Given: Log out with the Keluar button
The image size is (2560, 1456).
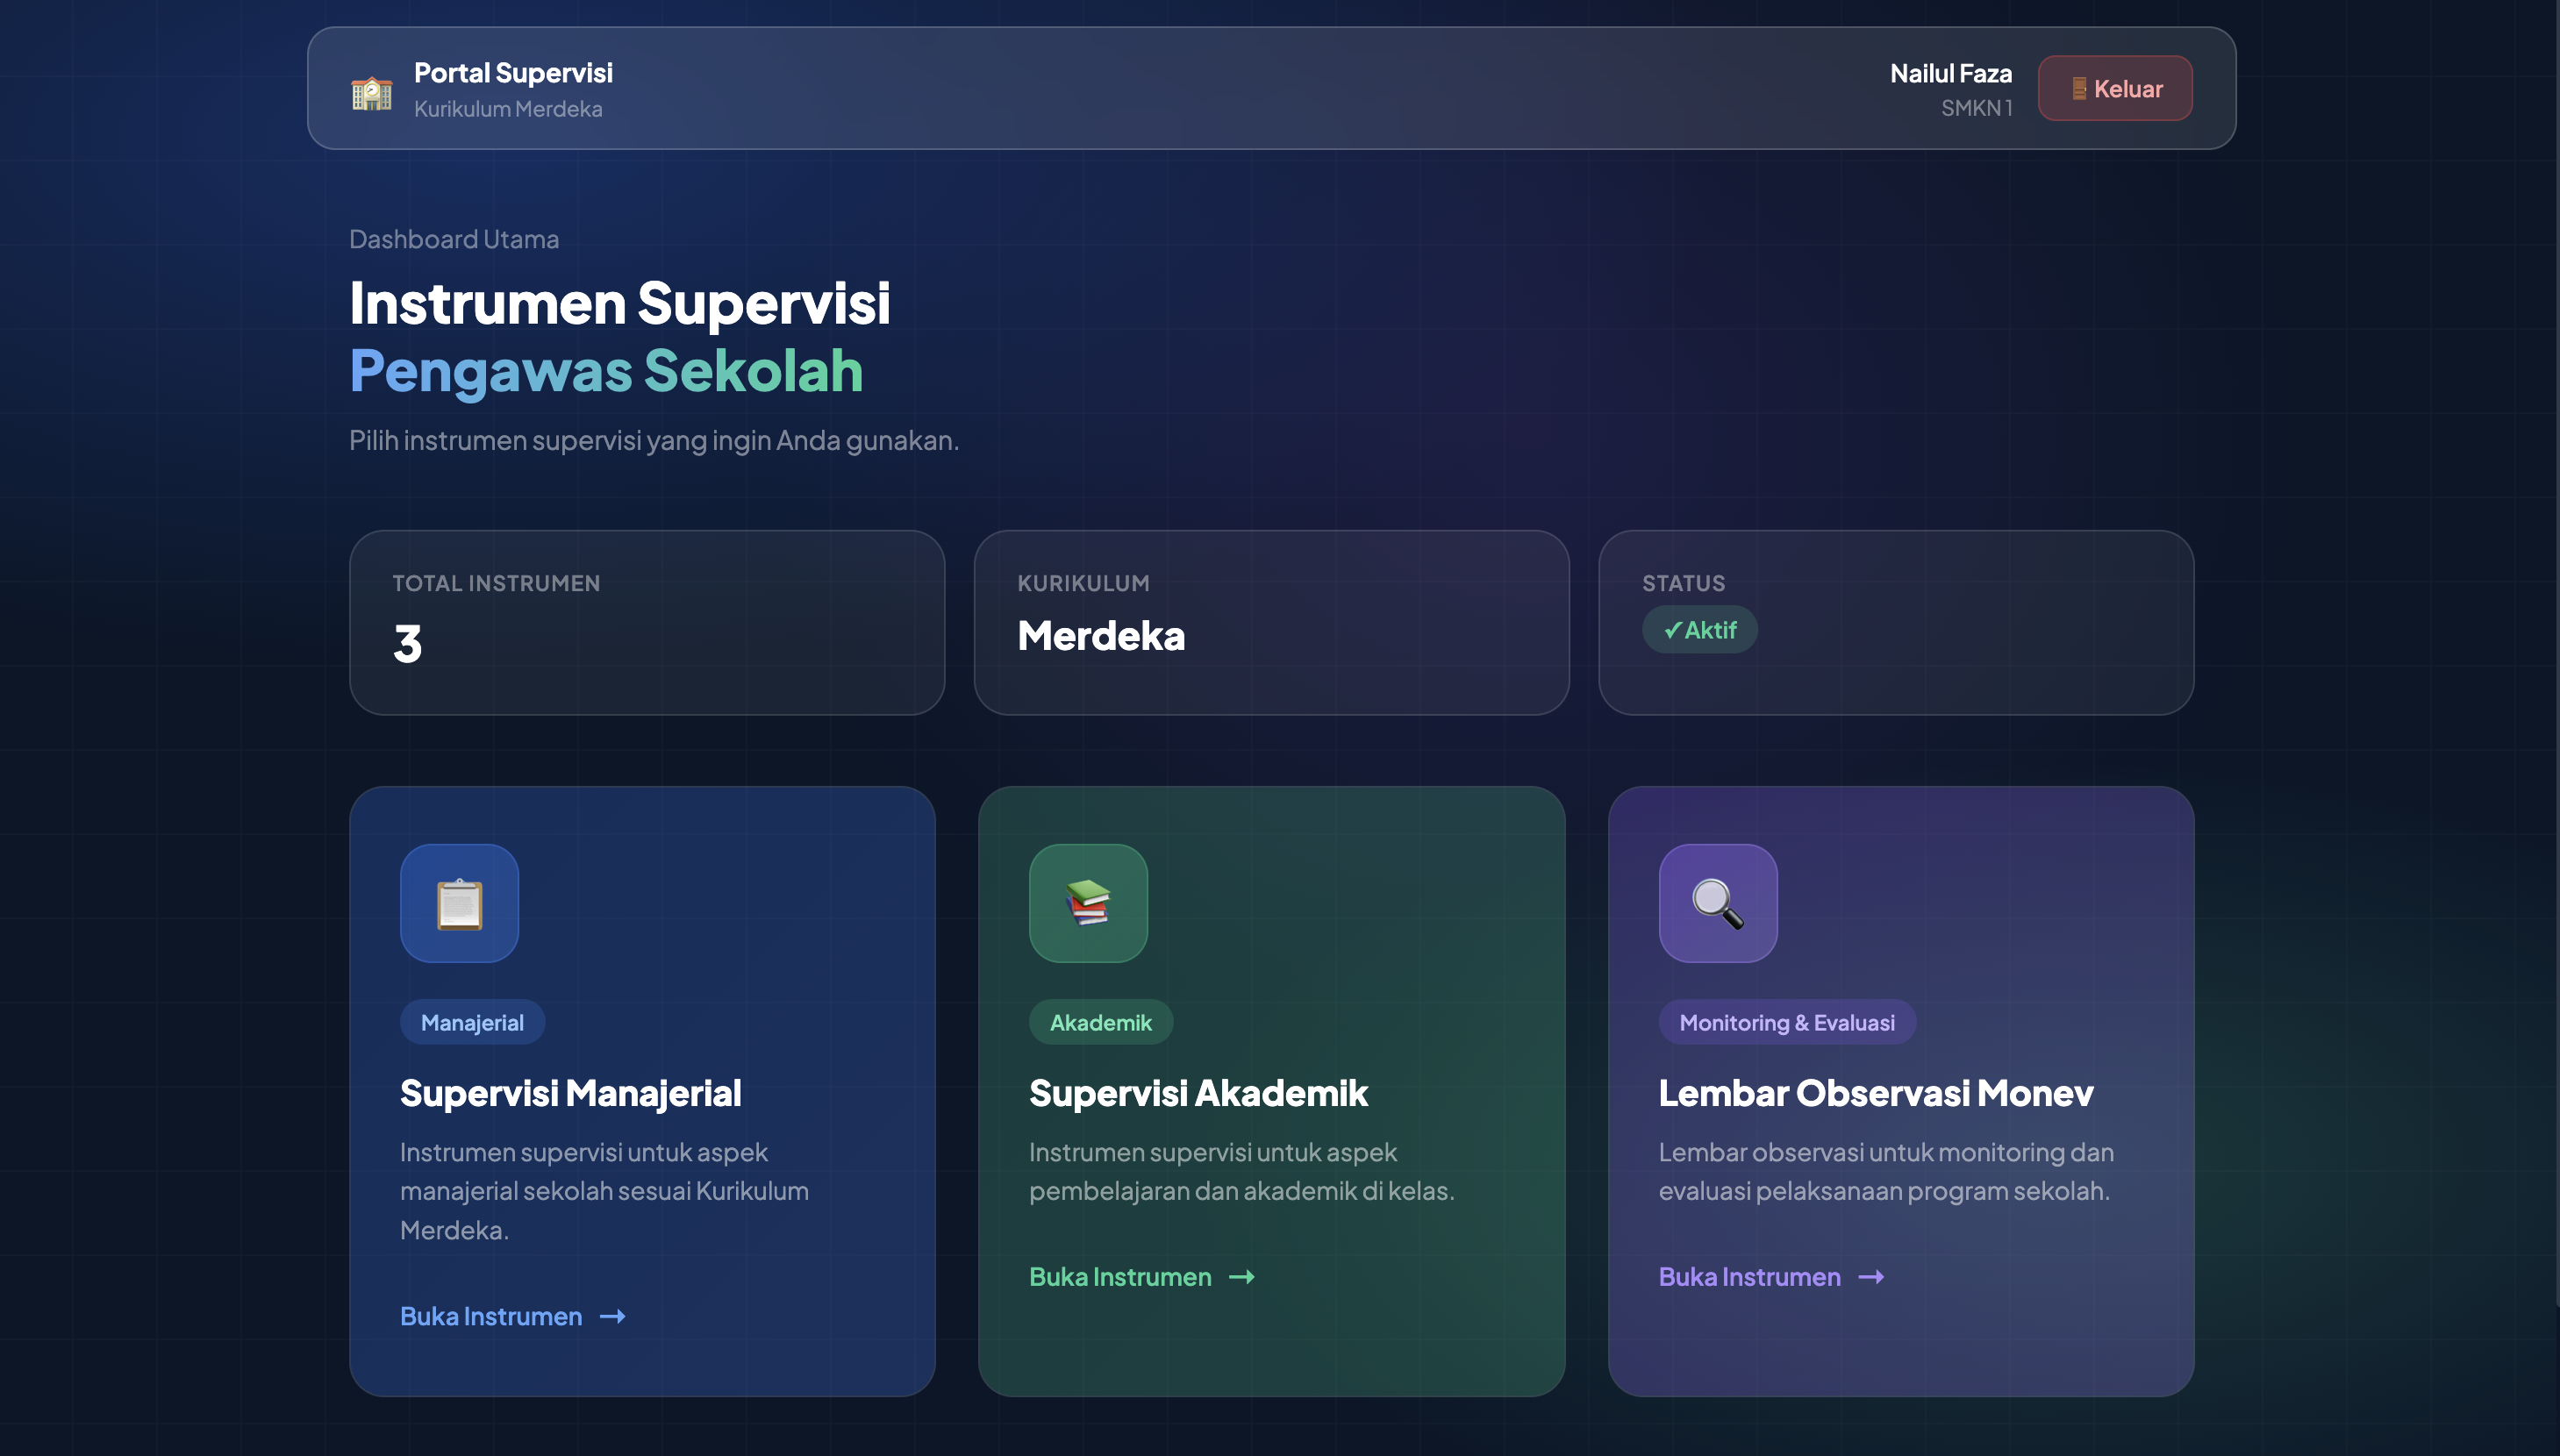Looking at the screenshot, I should [2115, 88].
